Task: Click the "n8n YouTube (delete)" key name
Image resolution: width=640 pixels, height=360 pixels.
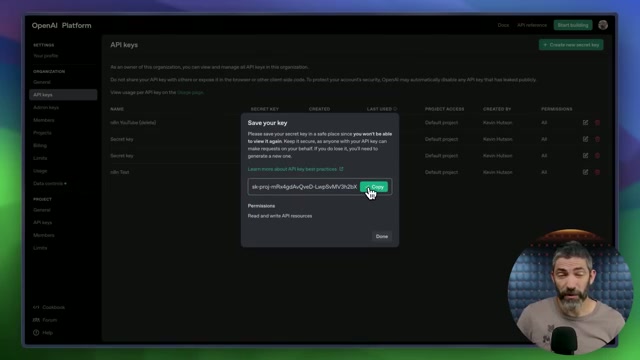Action: coord(133,122)
